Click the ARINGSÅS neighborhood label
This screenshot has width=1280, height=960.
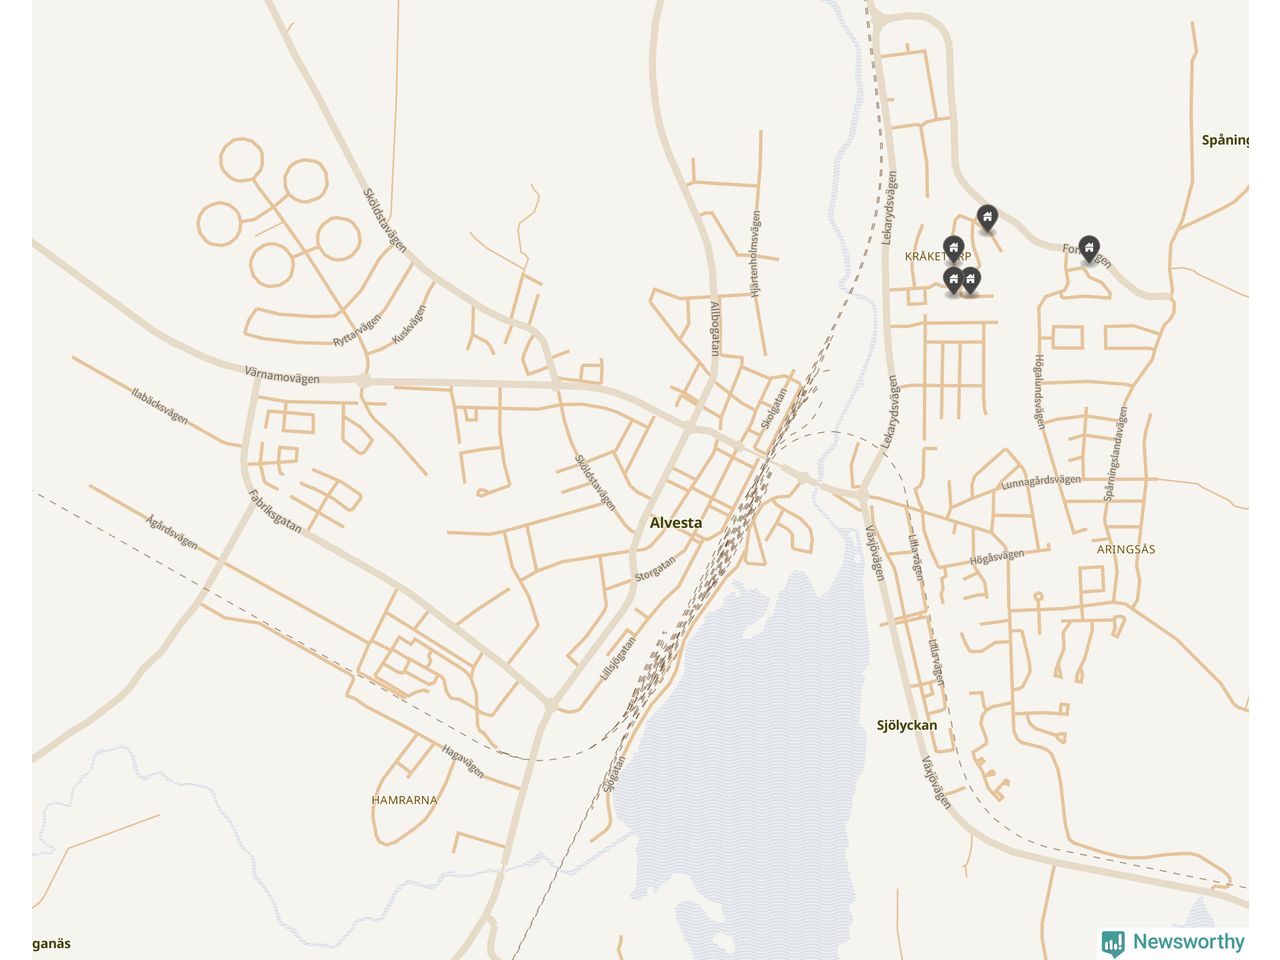coord(1126,549)
